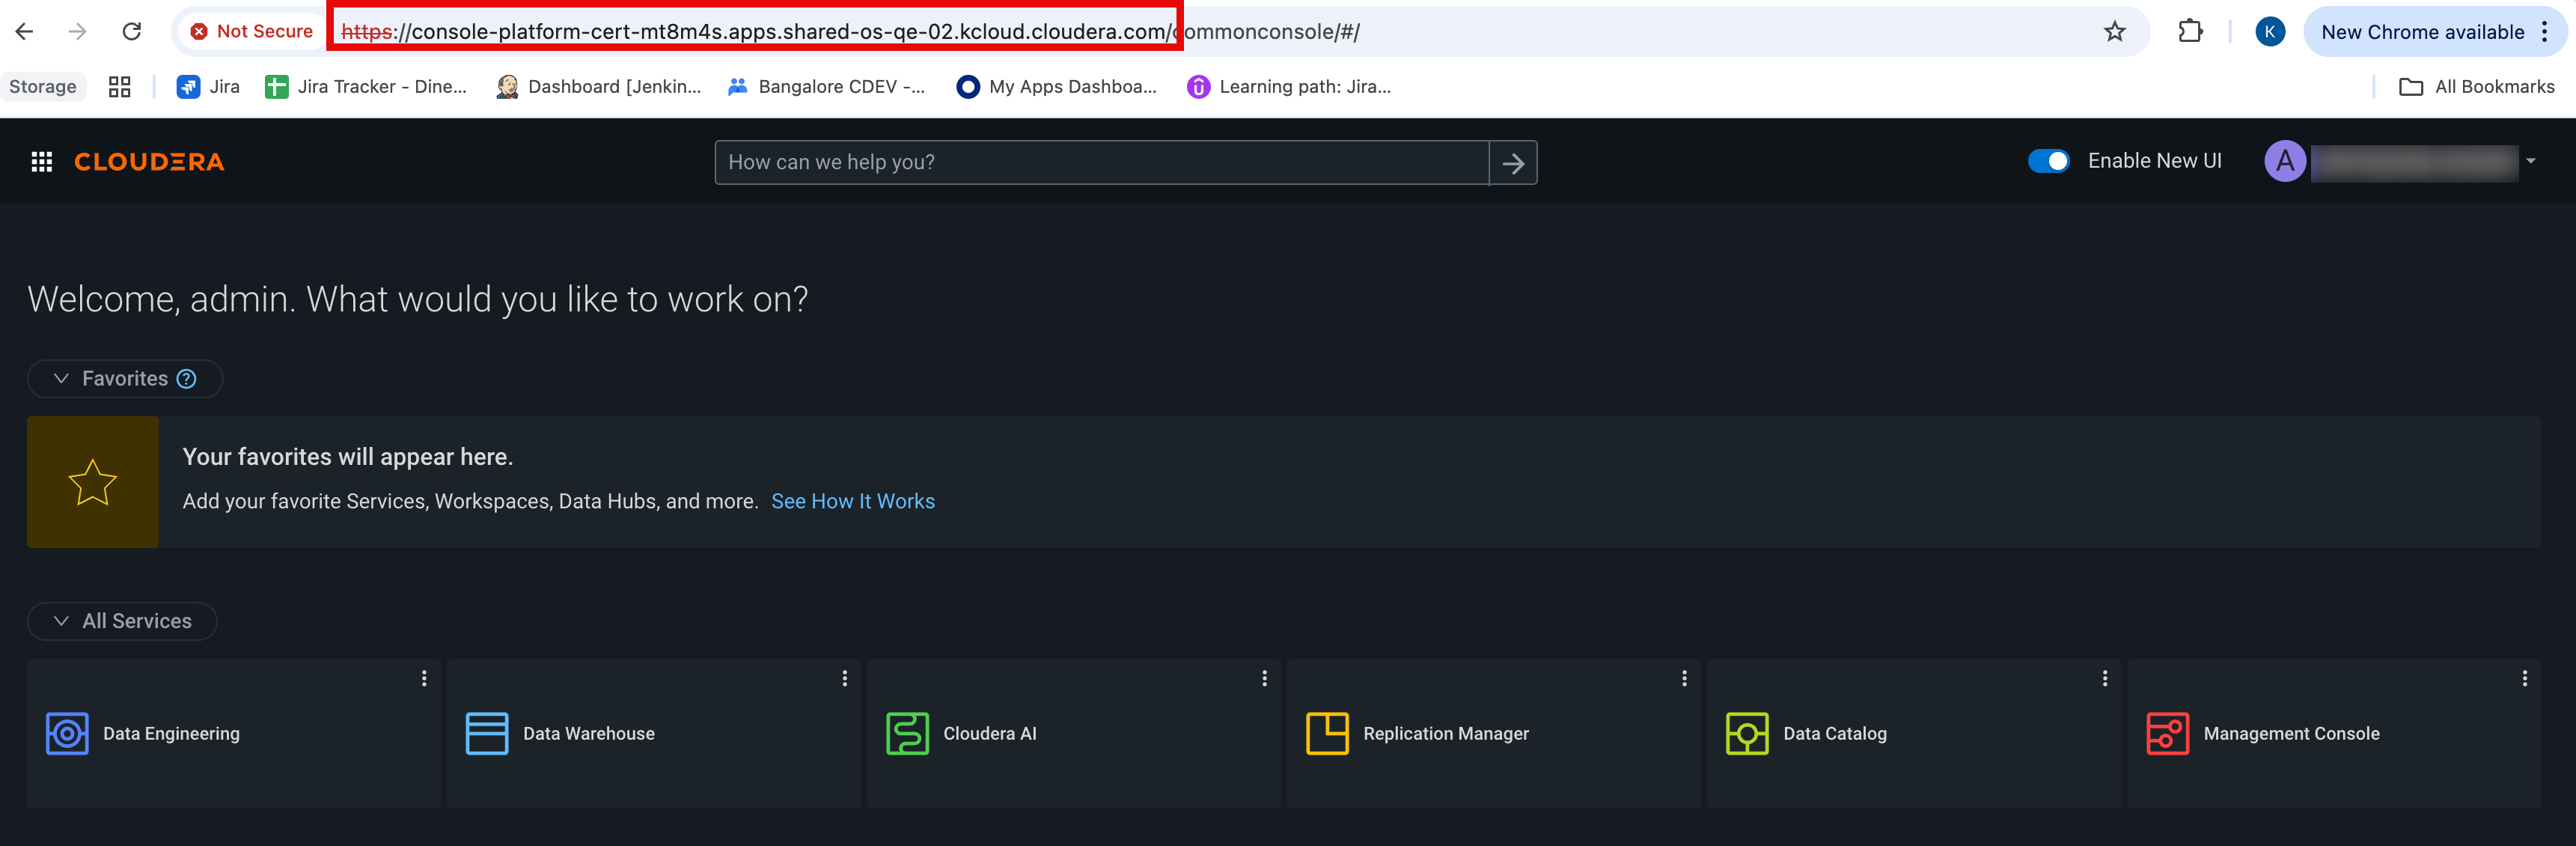Bookmark this page with star icon
2576x846 pixels.
[2114, 32]
